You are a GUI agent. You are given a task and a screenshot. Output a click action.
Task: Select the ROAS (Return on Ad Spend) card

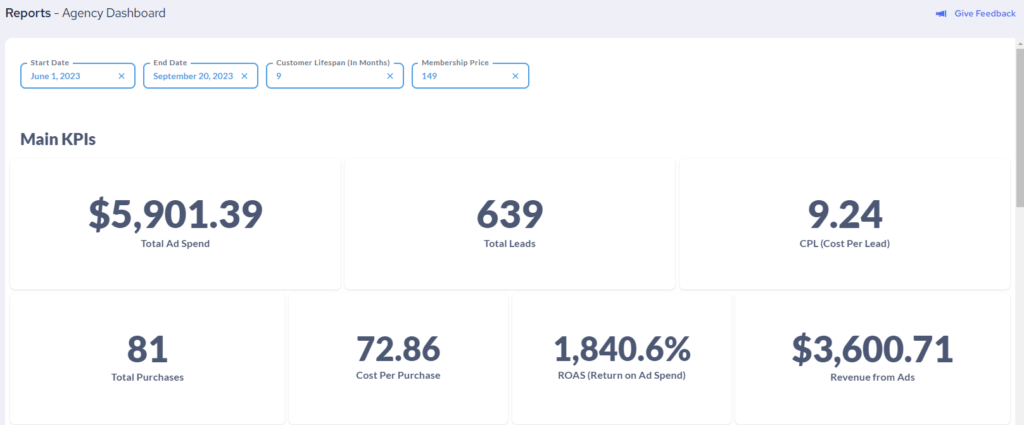tap(621, 356)
